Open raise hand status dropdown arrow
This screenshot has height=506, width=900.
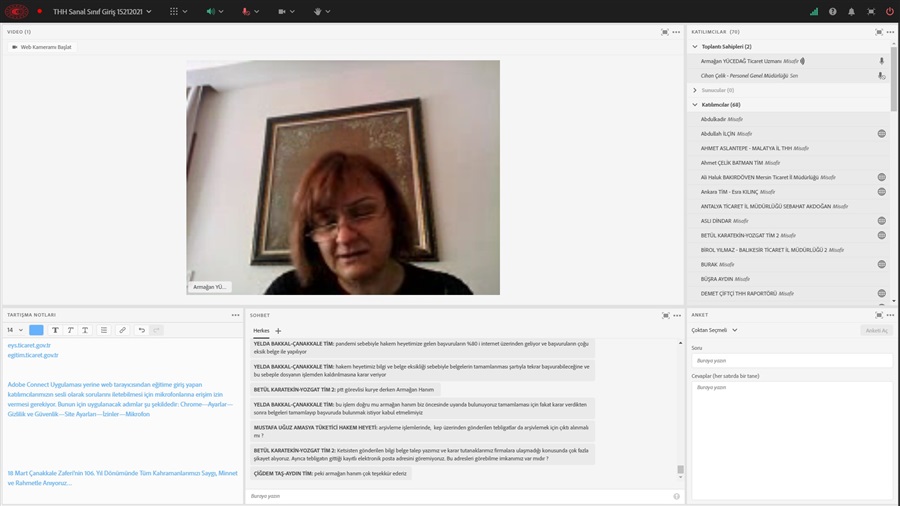click(328, 11)
